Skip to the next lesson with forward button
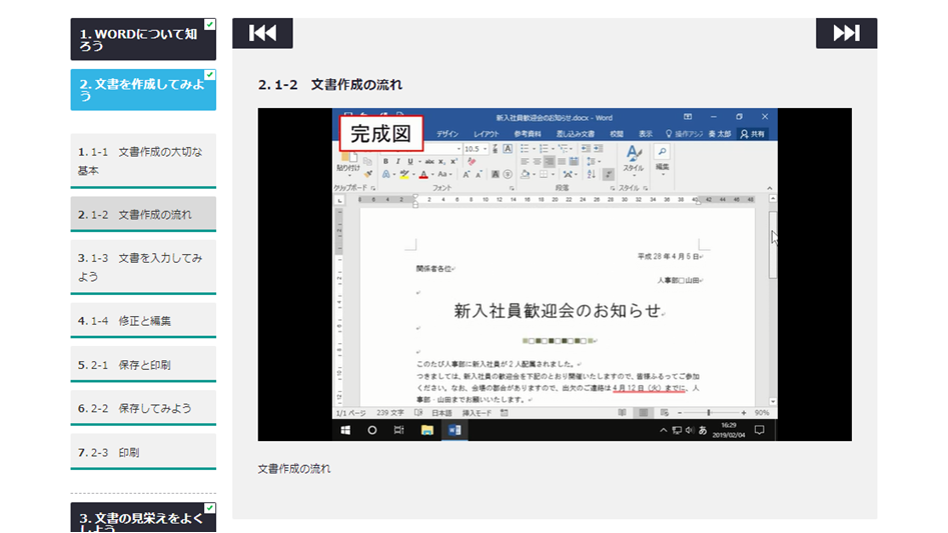Viewport: 948px width, 533px height. click(x=846, y=33)
